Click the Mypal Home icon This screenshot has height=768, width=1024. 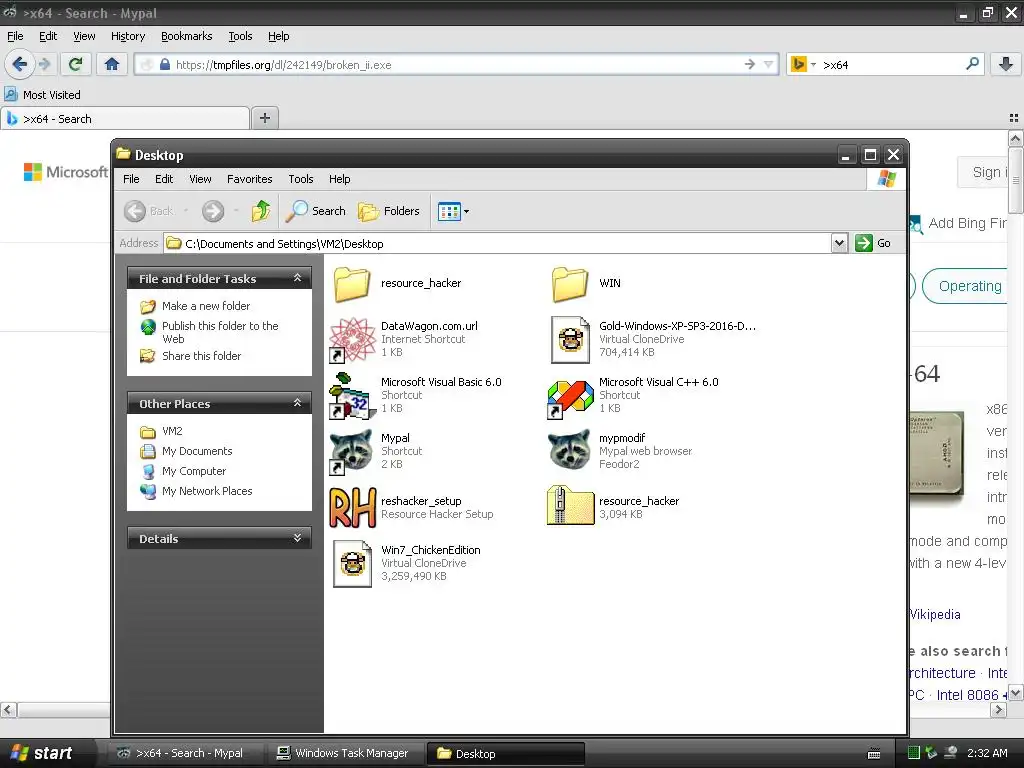pos(112,64)
